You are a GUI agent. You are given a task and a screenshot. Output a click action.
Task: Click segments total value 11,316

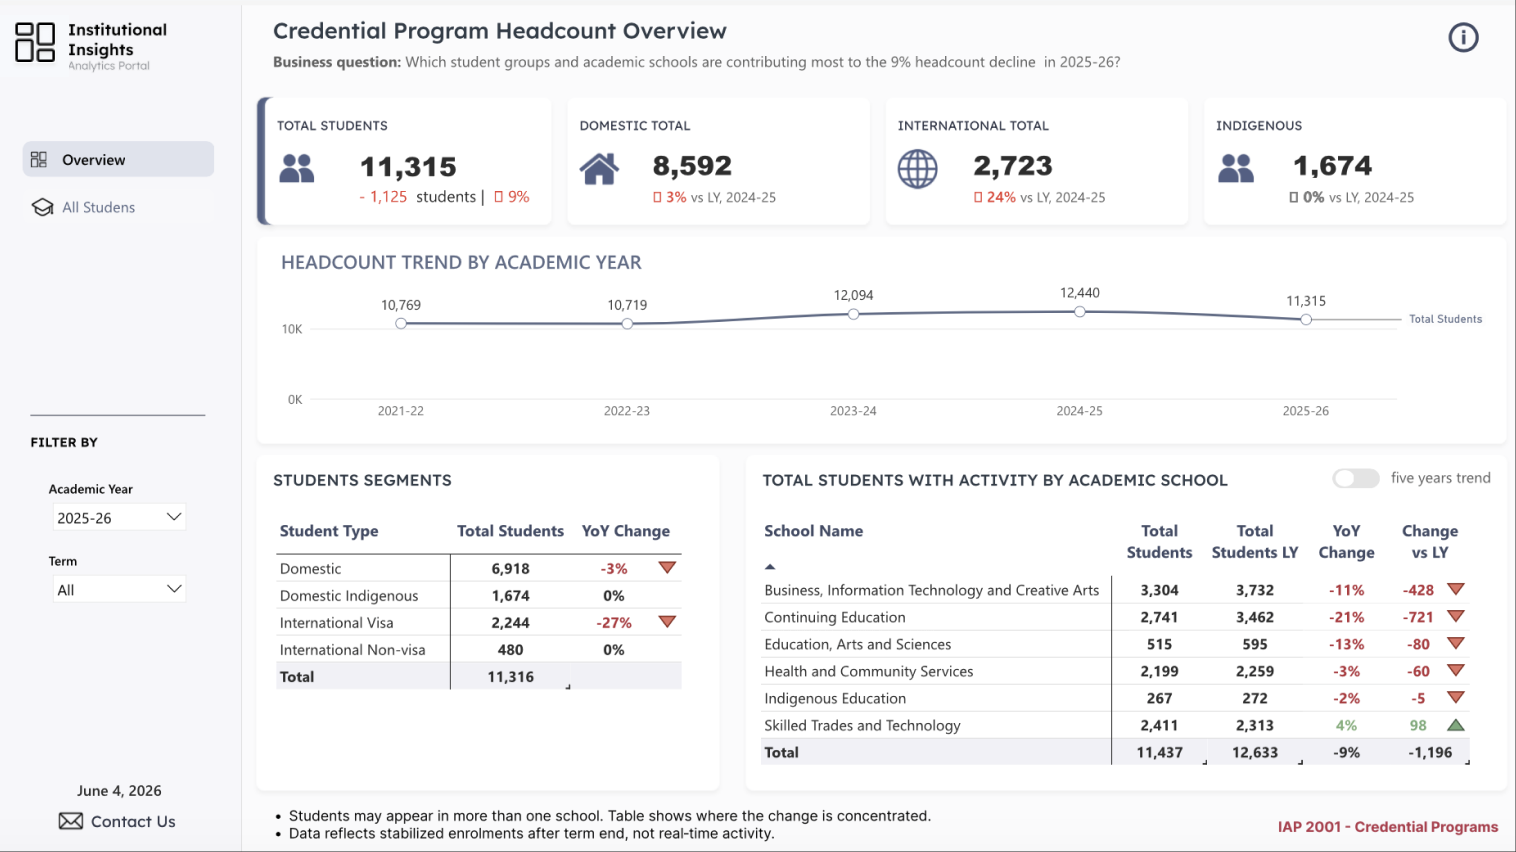pos(510,676)
